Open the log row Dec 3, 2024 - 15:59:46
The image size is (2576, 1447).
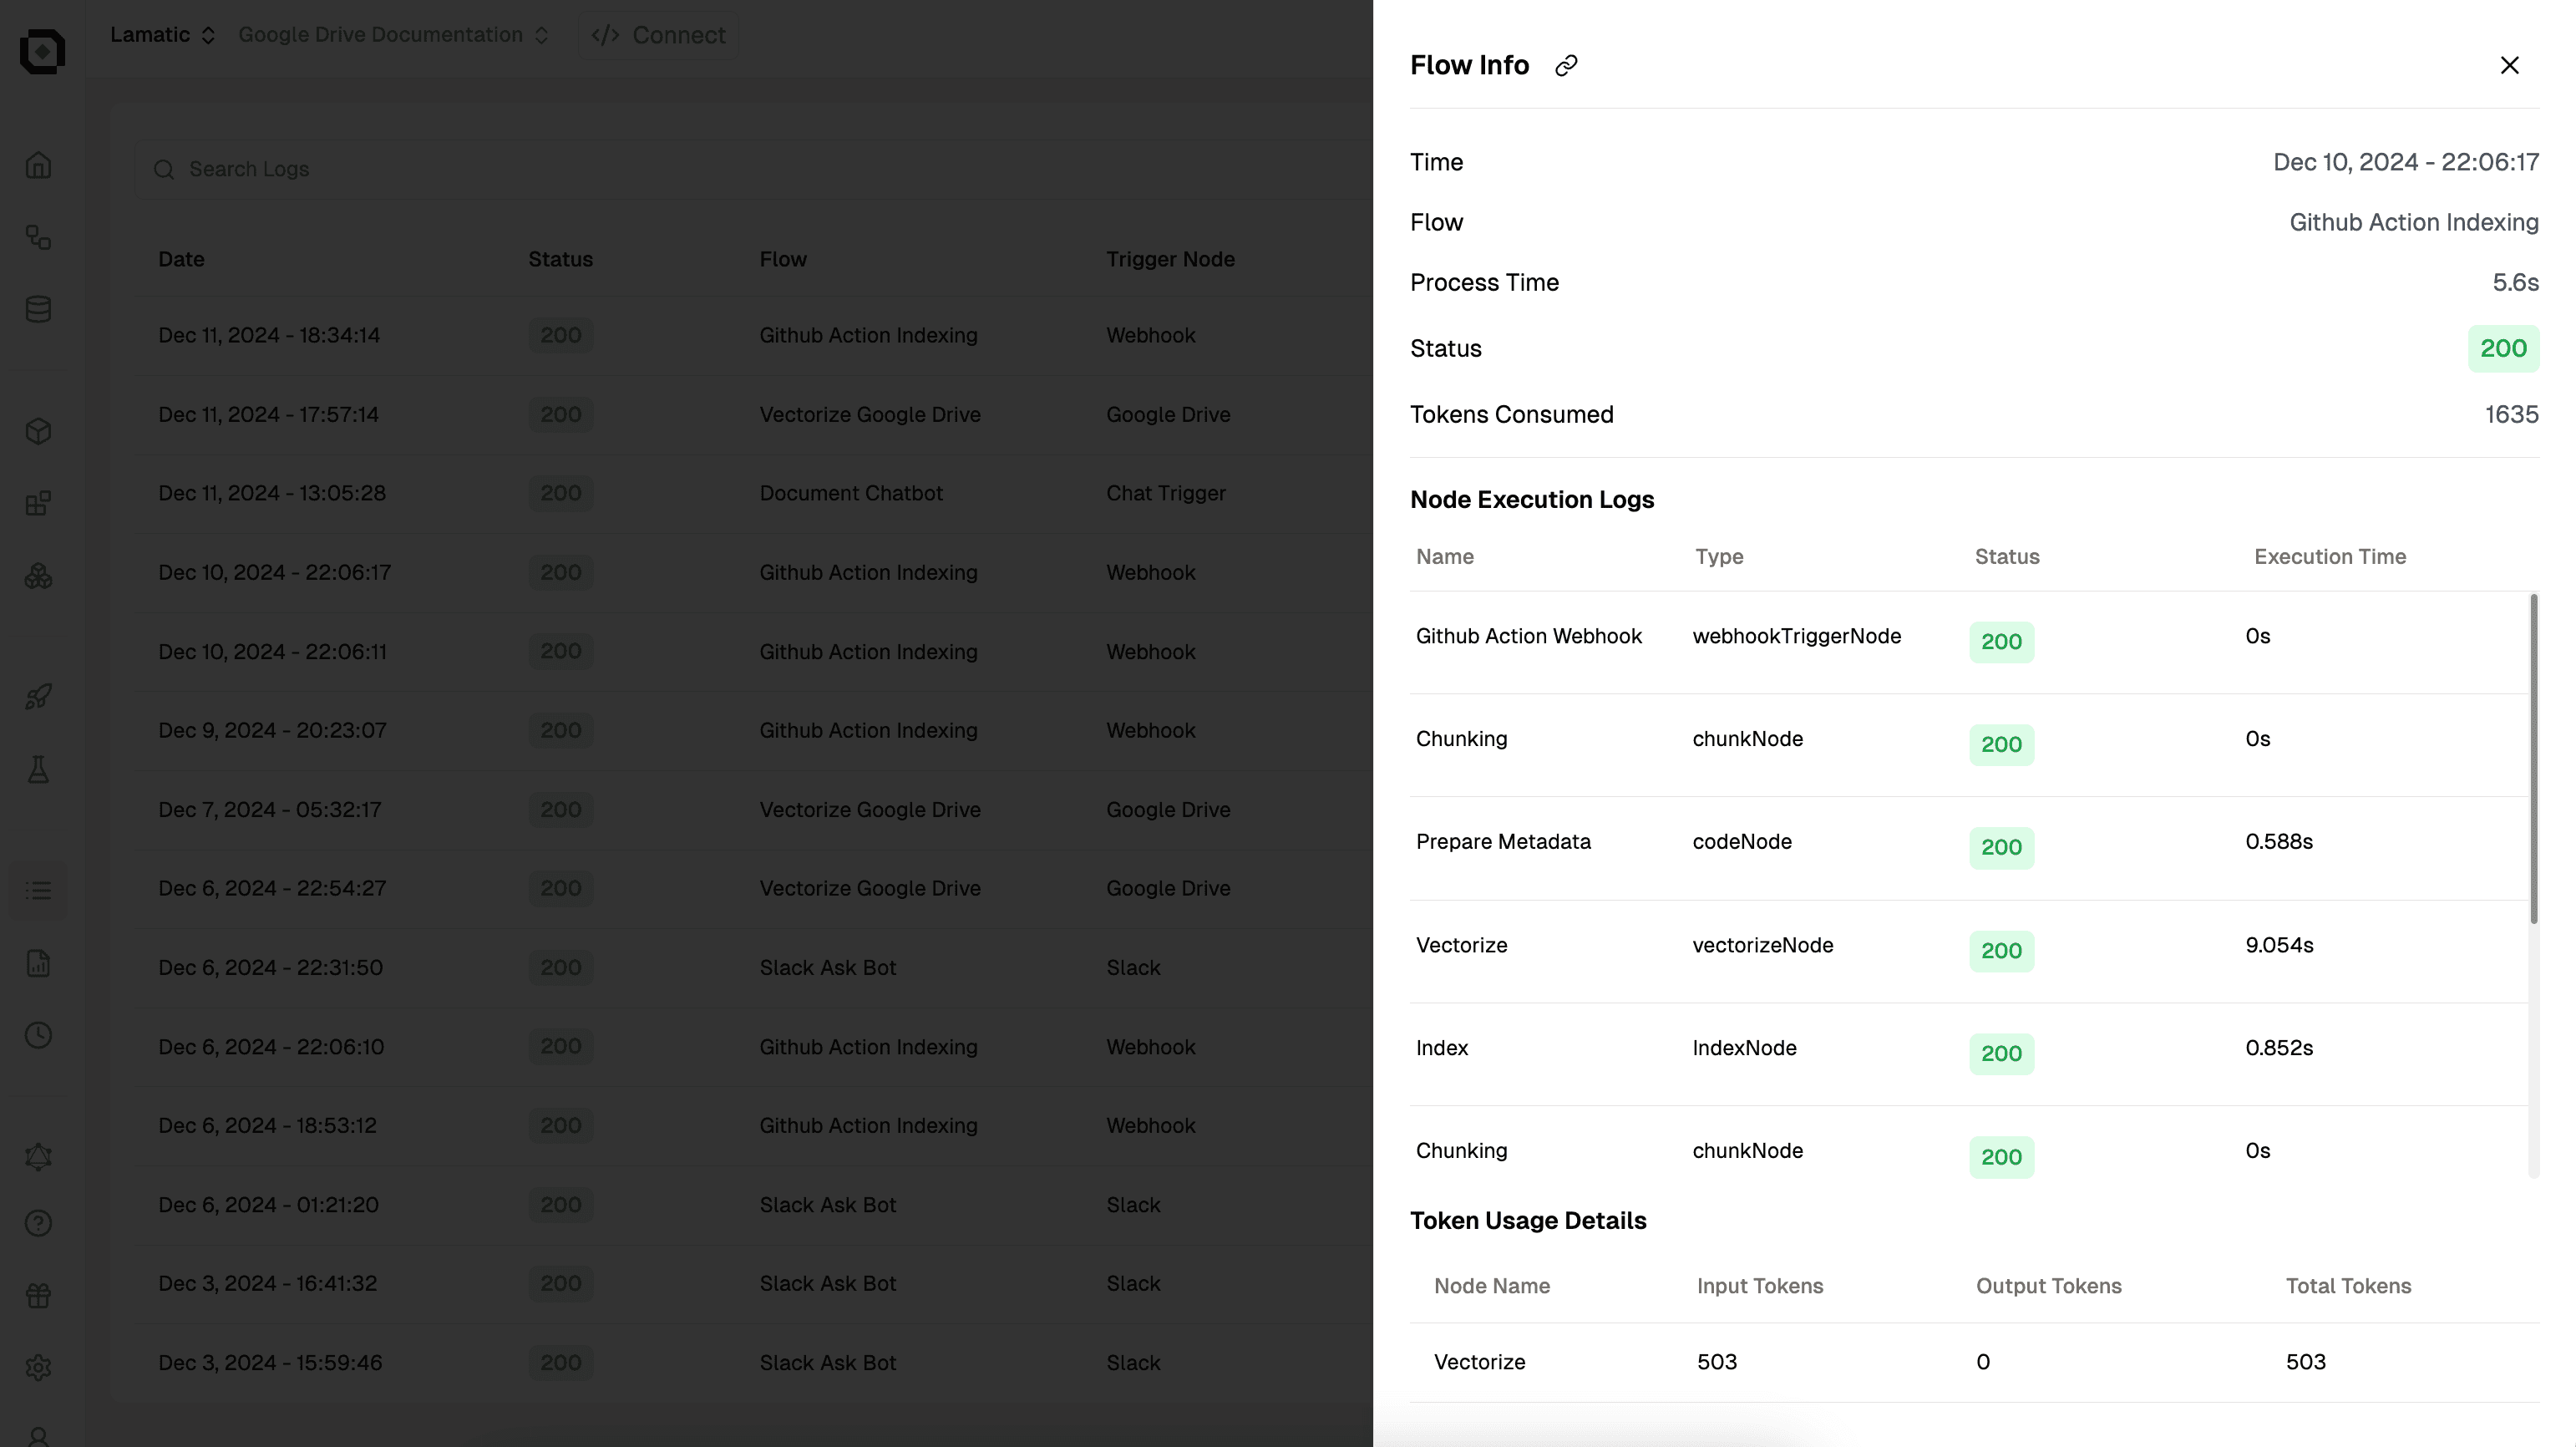click(x=755, y=1362)
